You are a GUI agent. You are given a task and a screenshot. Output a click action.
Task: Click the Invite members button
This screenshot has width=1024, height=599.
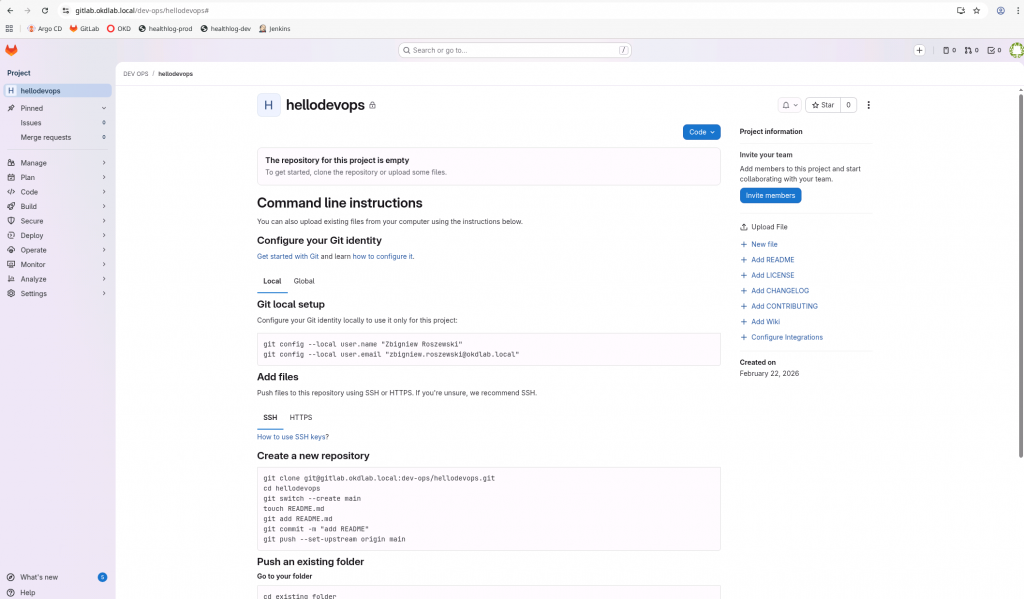[770, 196]
